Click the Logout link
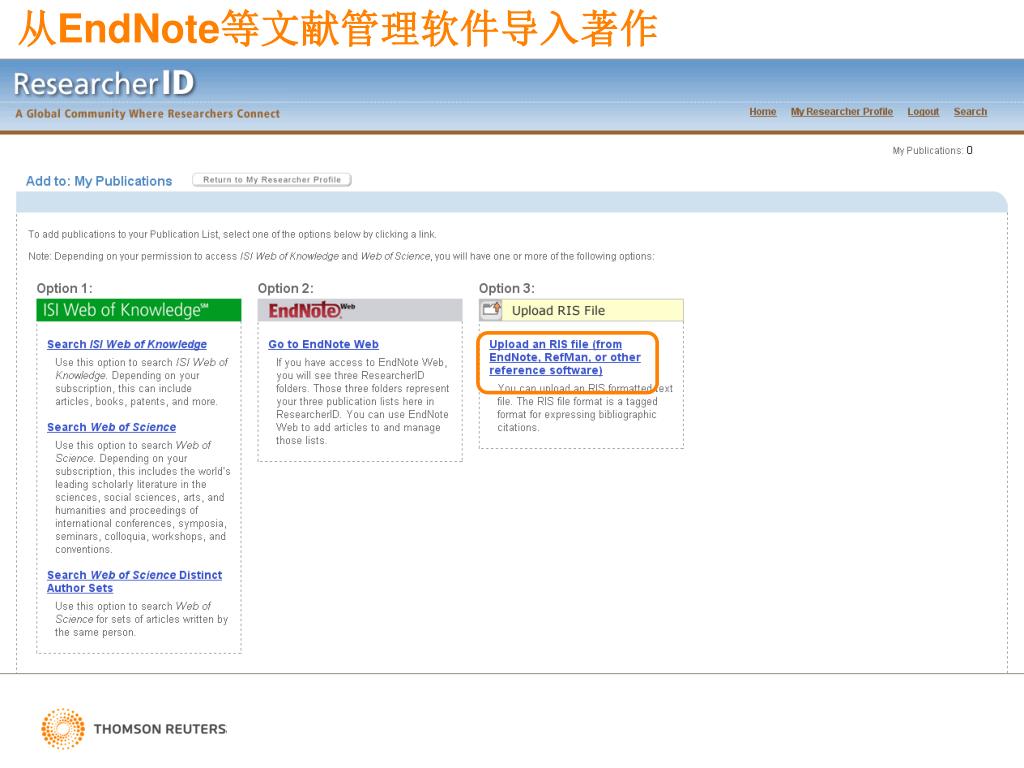 click(x=923, y=112)
